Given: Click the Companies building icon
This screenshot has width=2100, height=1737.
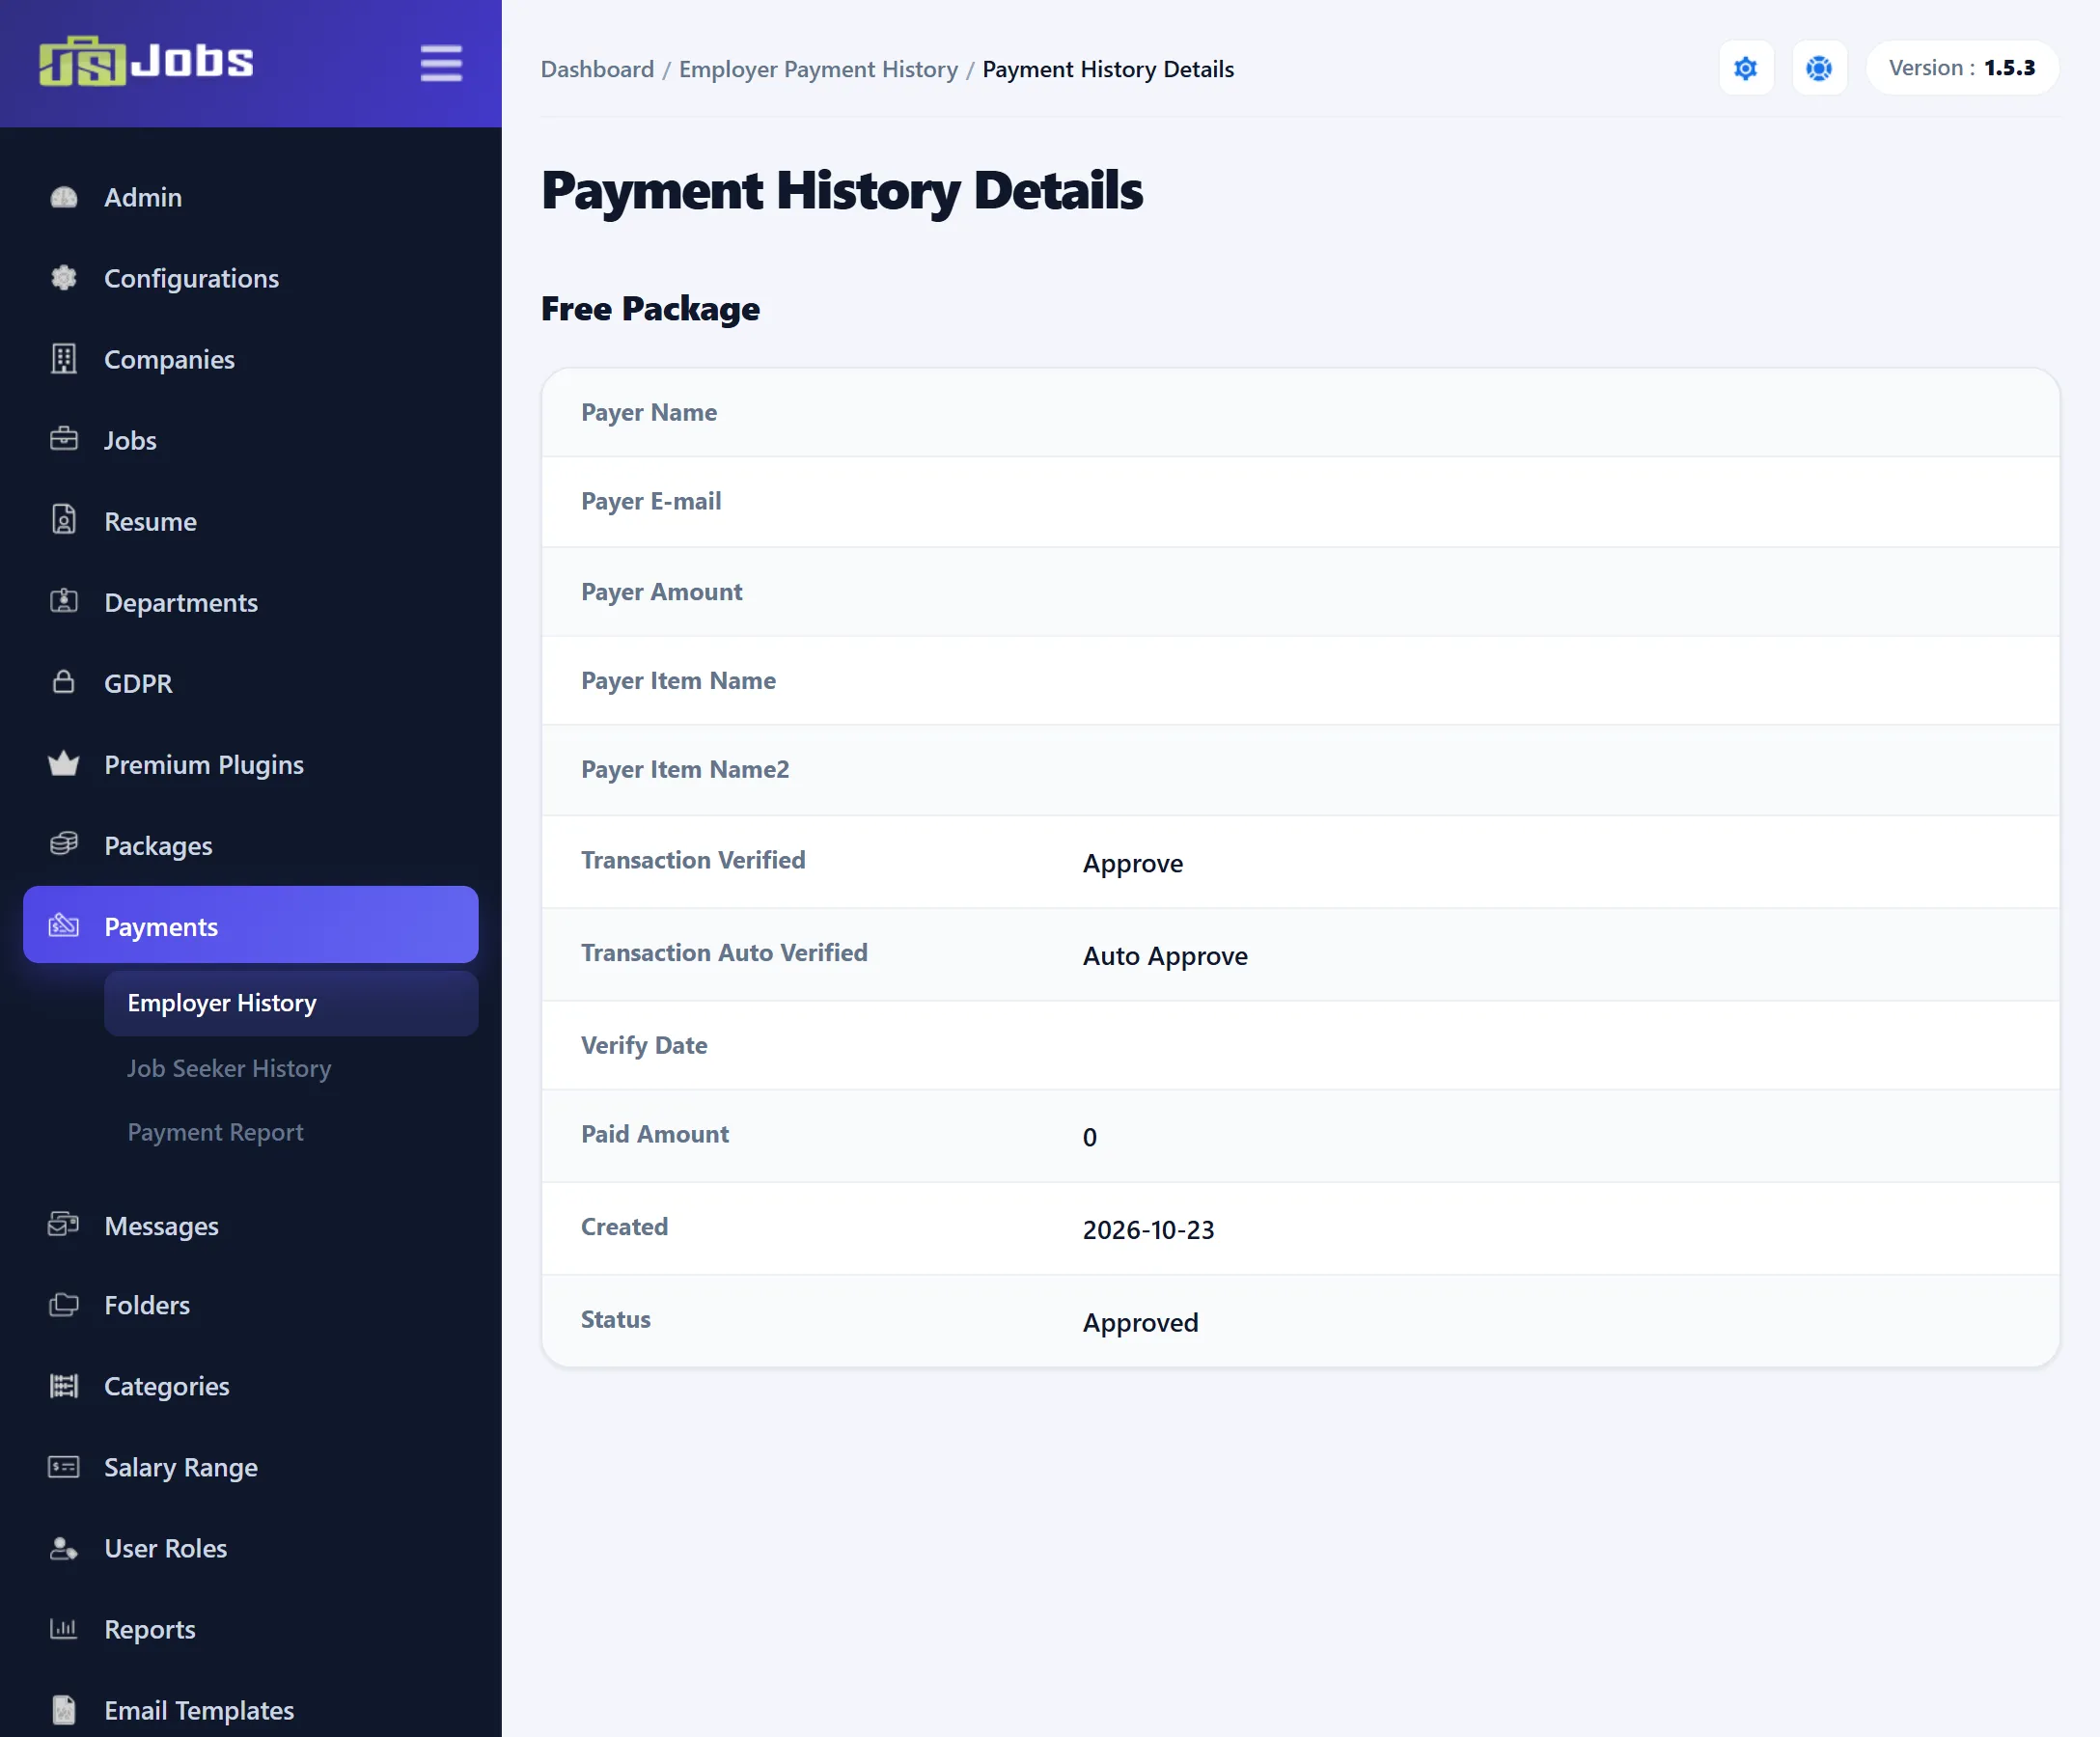Looking at the screenshot, I should tap(64, 359).
